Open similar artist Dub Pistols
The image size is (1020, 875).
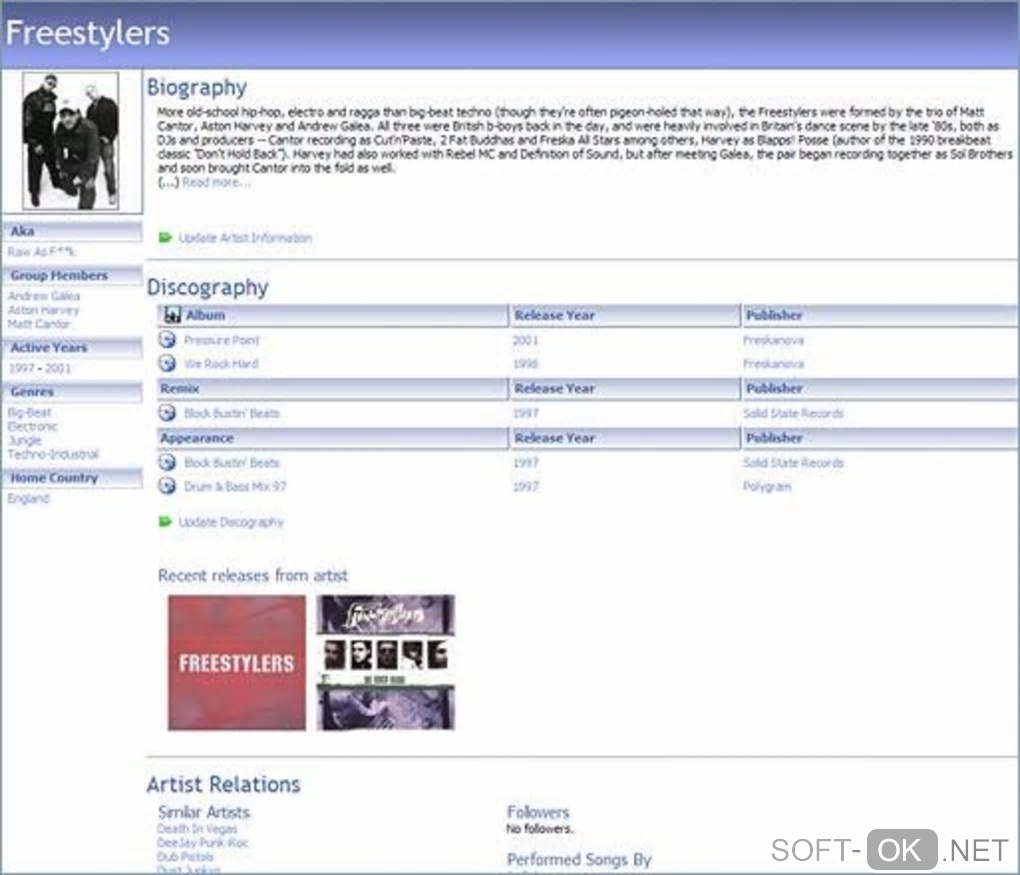[x=185, y=857]
